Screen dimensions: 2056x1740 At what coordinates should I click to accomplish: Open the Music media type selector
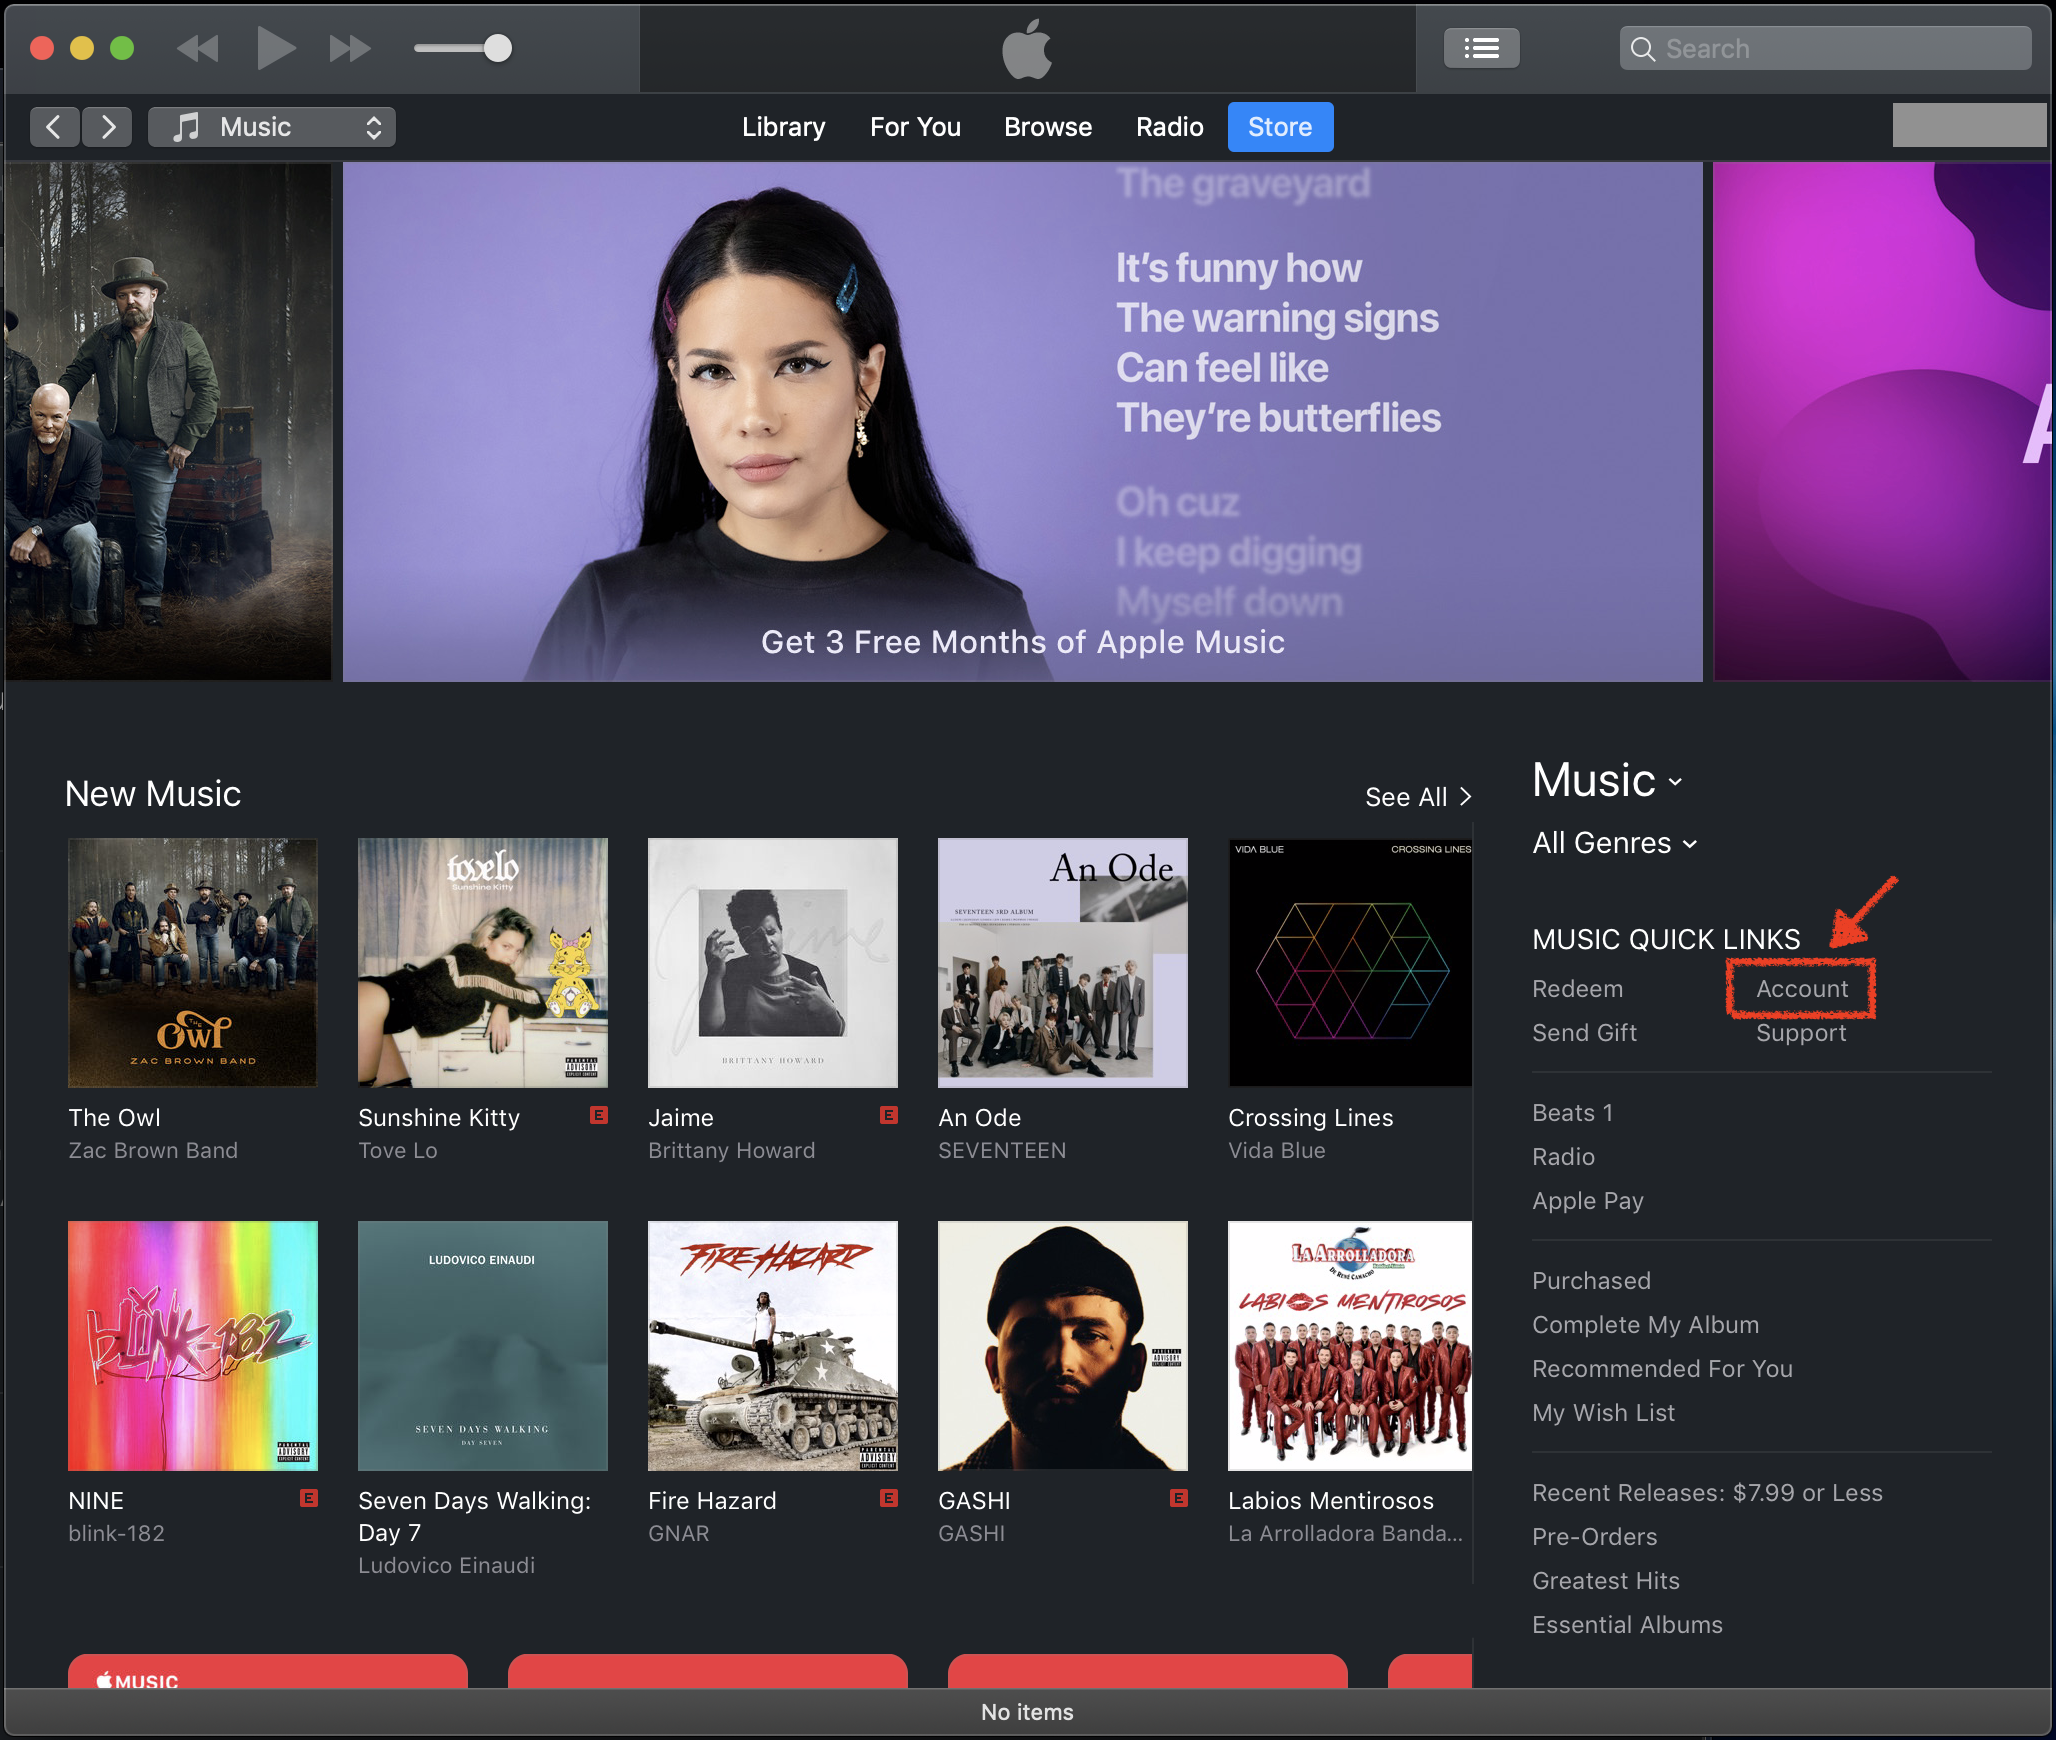(x=272, y=127)
